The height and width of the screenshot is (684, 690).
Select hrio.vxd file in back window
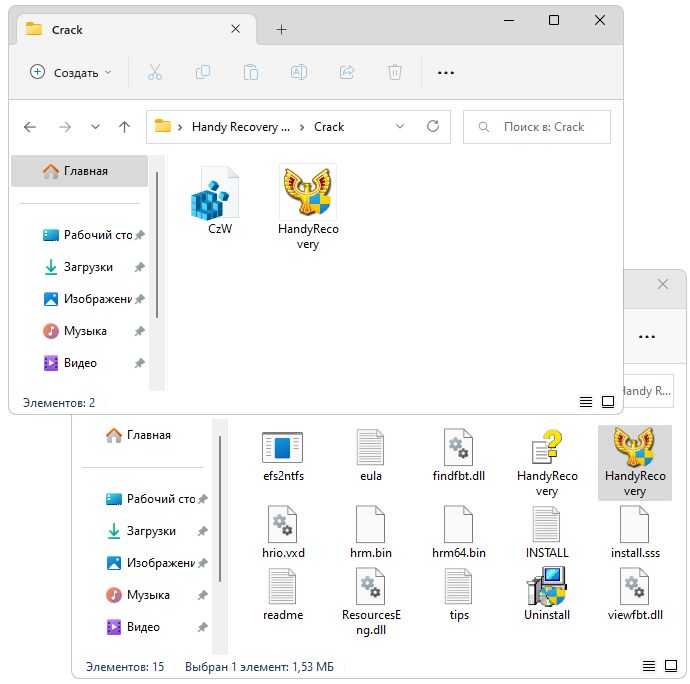coord(283,532)
